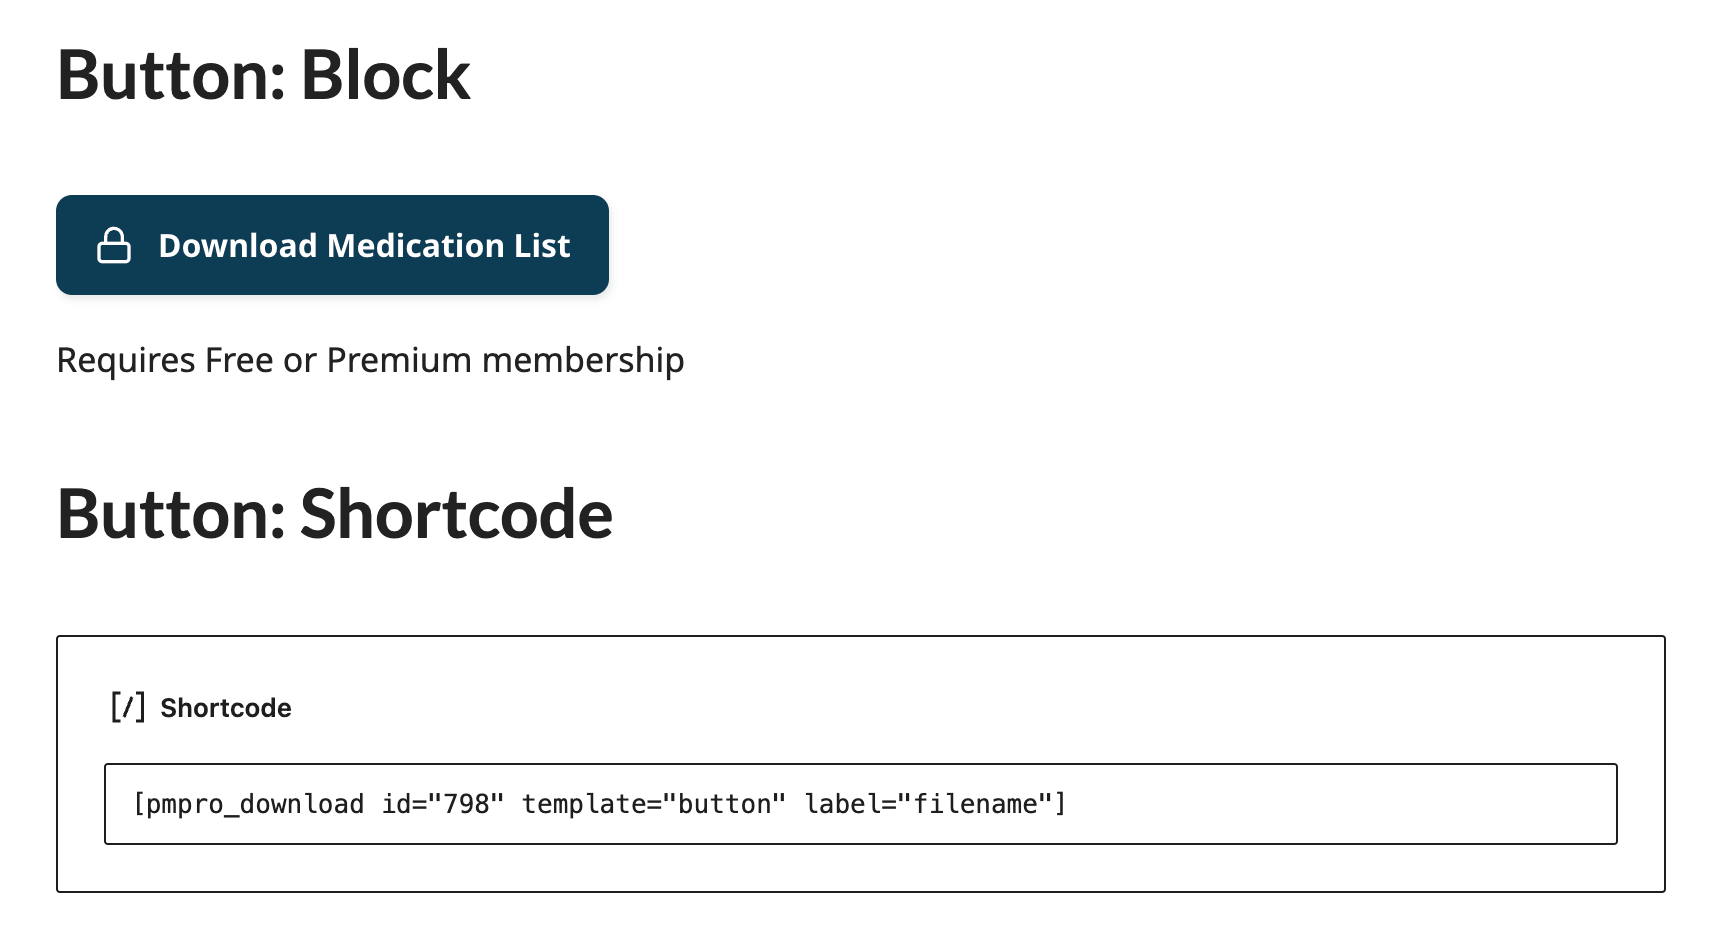This screenshot has width=1720, height=950.
Task: Click the Shortcode label text
Action: point(226,707)
